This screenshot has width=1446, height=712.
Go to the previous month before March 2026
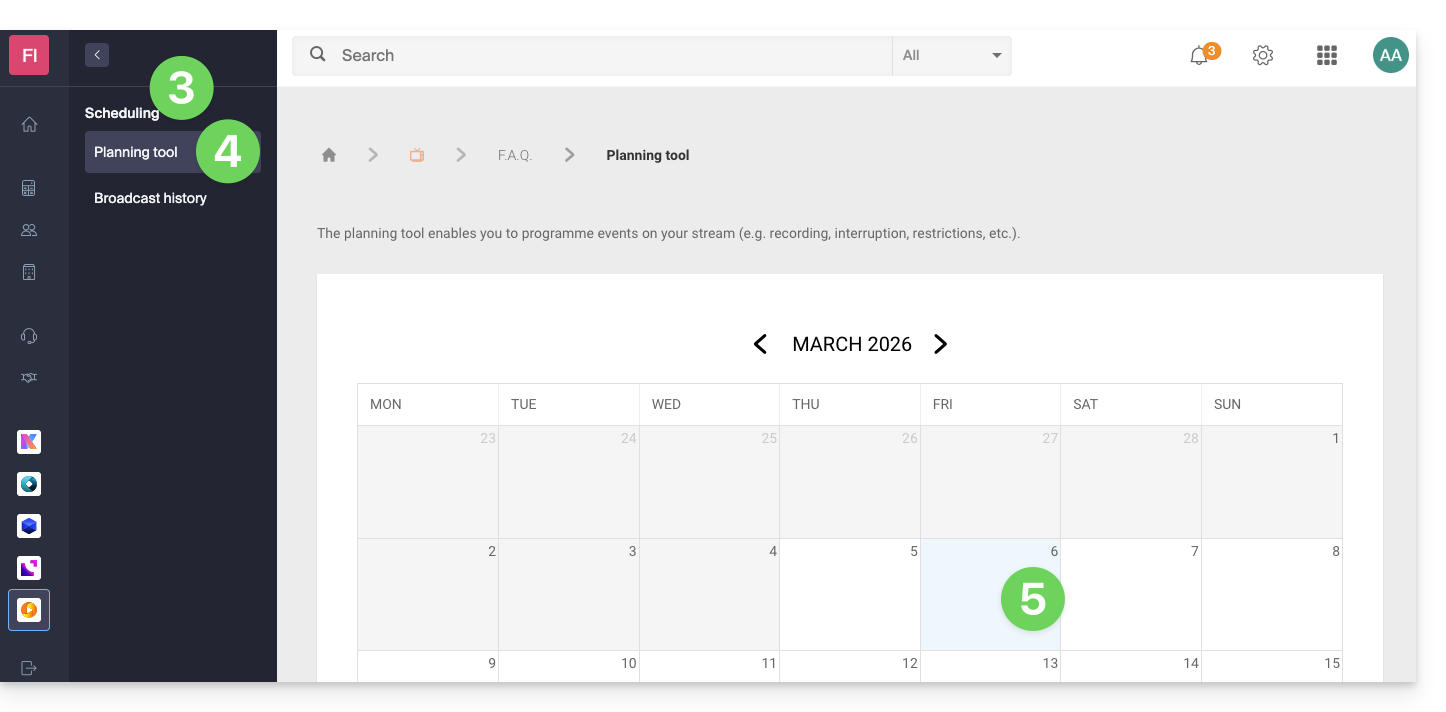click(760, 344)
